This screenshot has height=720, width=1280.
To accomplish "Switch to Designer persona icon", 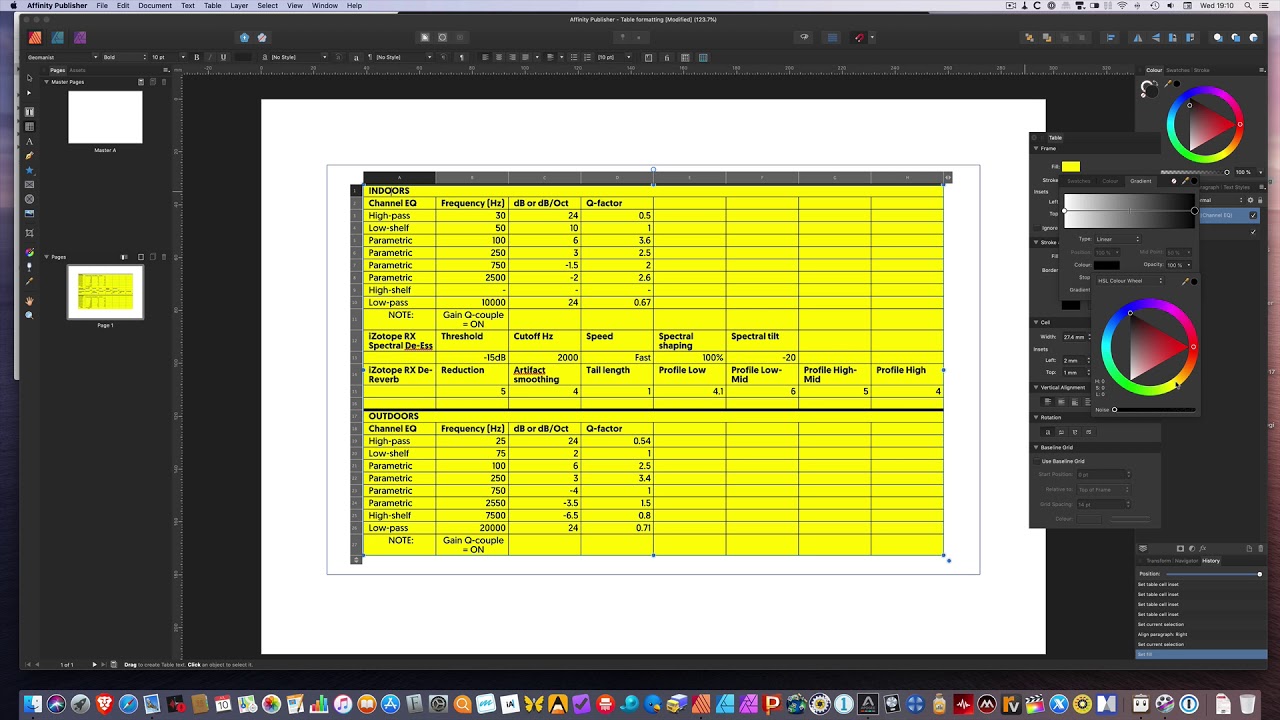I will tap(58, 38).
